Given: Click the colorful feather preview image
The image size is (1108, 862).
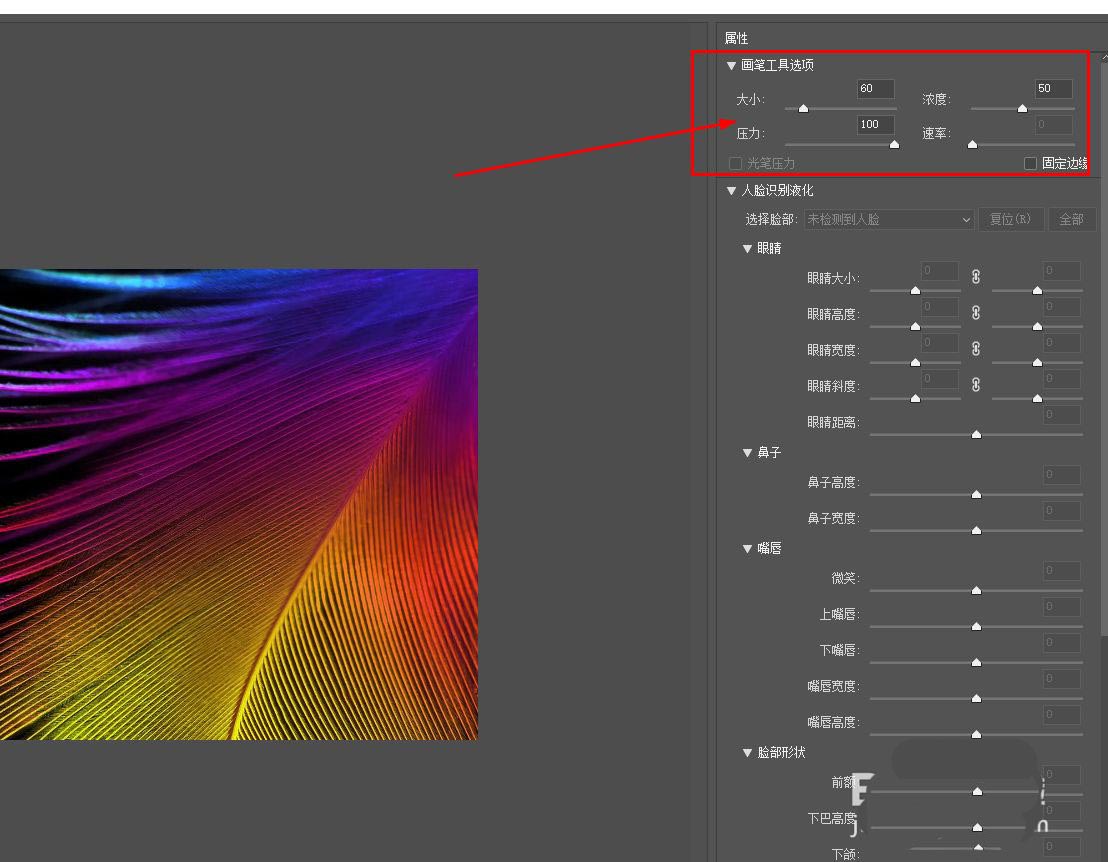Looking at the screenshot, I should (x=239, y=504).
